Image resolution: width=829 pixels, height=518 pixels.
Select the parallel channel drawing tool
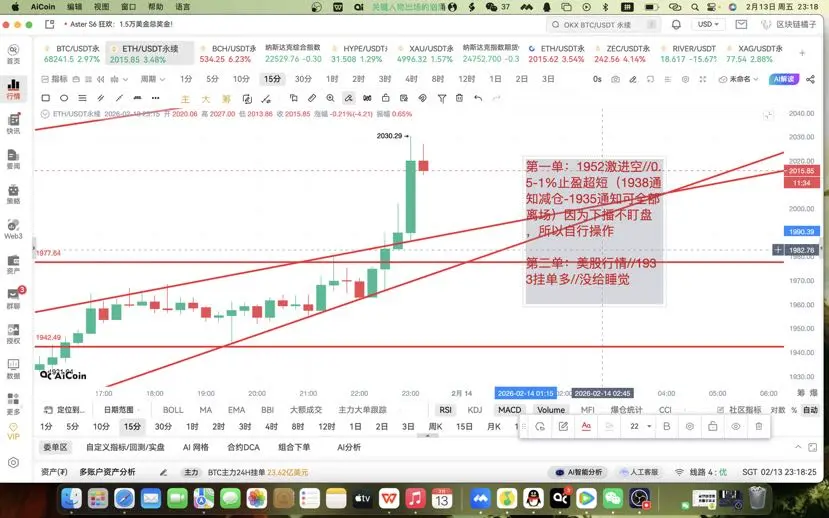pyautogui.click(x=100, y=98)
